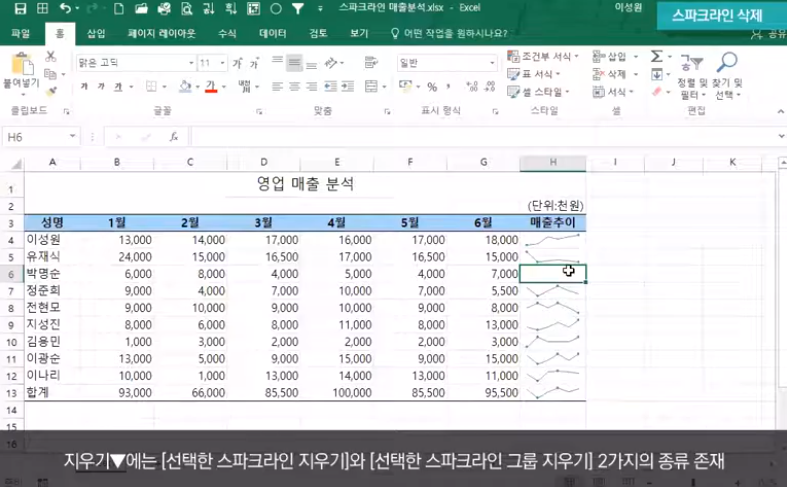Click the Sort & Filter icon
This screenshot has height=487, width=787.
(691, 63)
